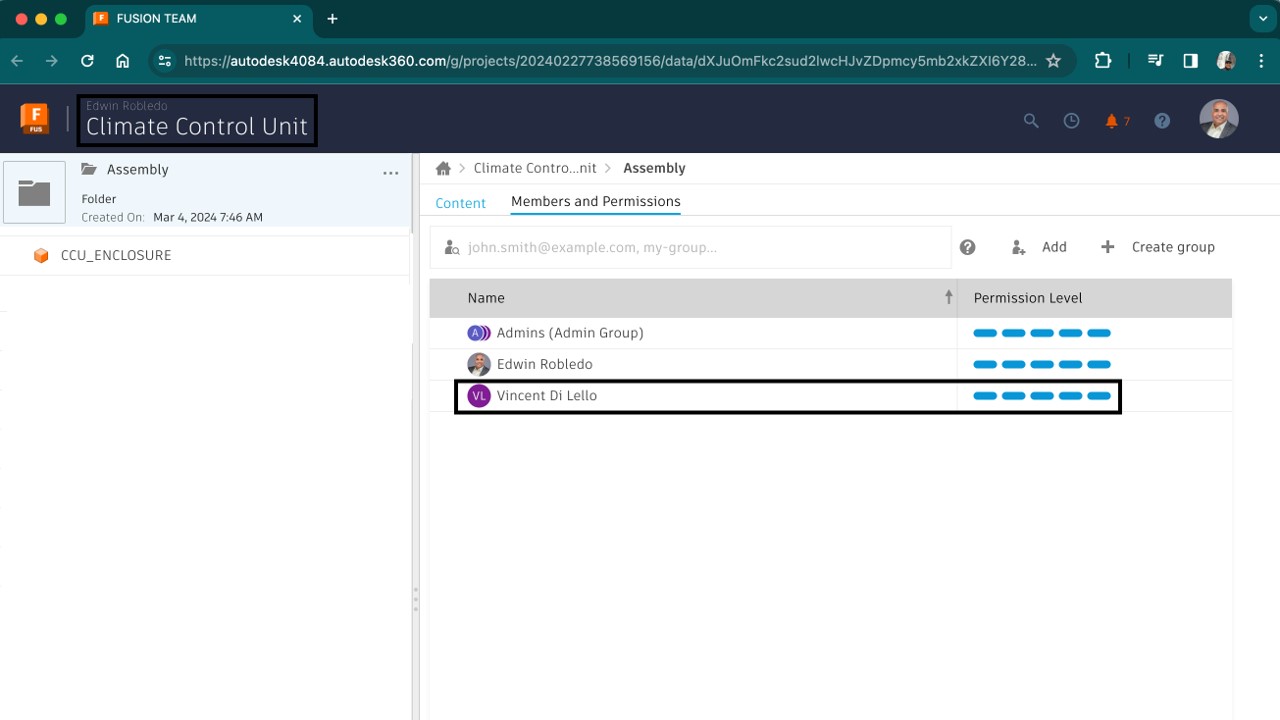Open the Assembly folder options ellipsis menu
This screenshot has width=1280, height=720.
coord(390,172)
